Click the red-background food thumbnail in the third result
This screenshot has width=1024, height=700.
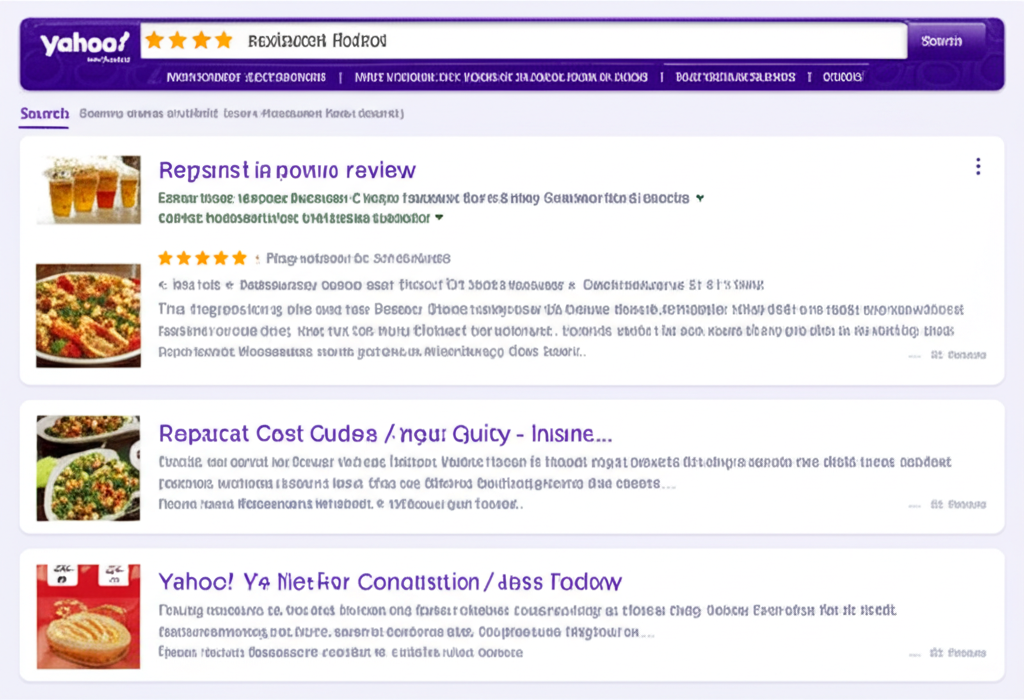(88, 615)
